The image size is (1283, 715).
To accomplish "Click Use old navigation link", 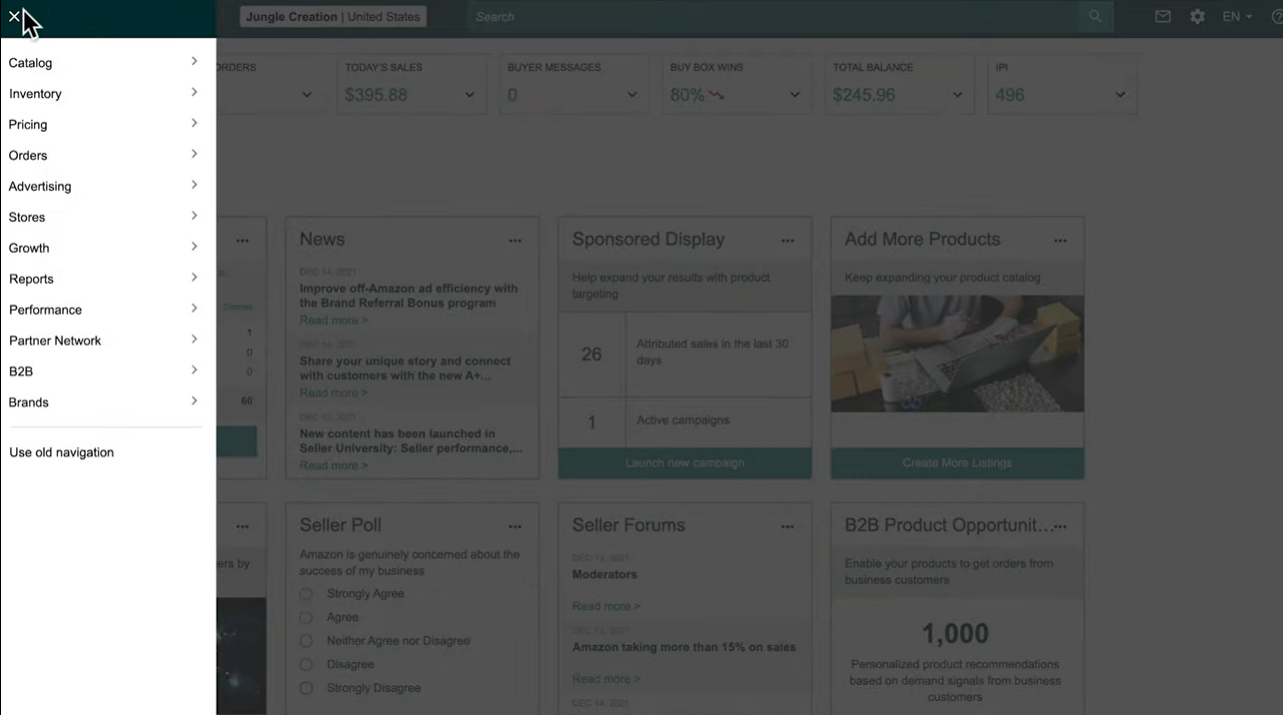I will tap(62, 452).
